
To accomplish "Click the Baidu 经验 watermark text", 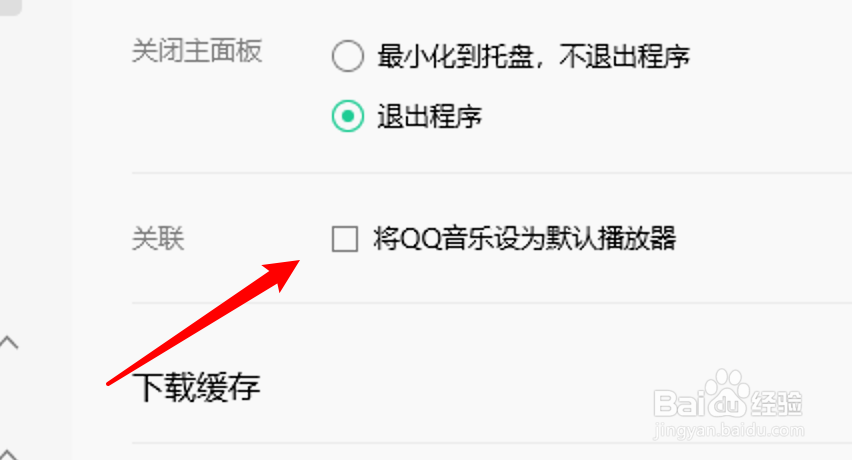I will click(x=776, y=403).
